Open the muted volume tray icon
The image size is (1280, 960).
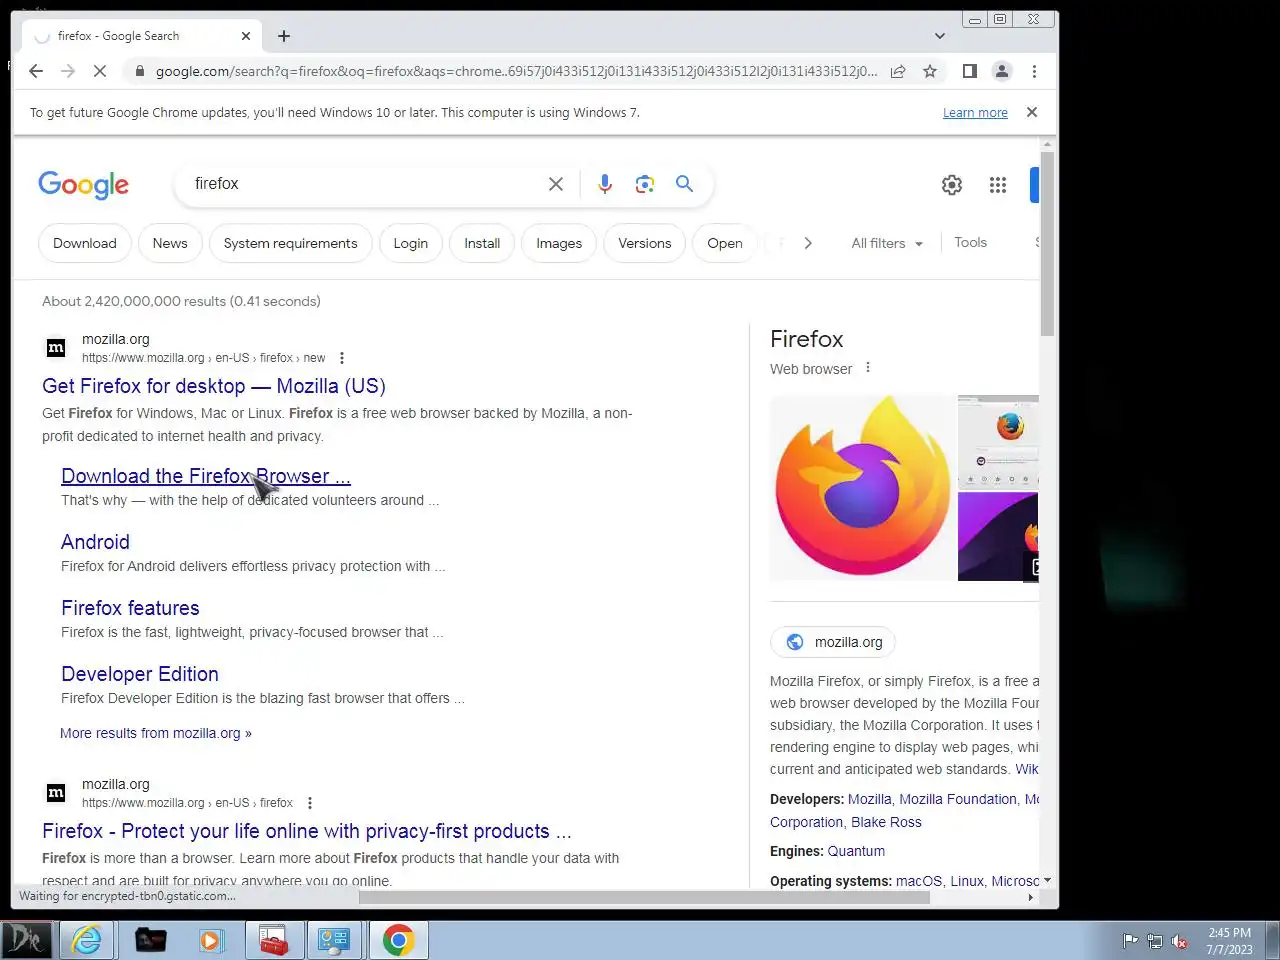pyautogui.click(x=1180, y=941)
